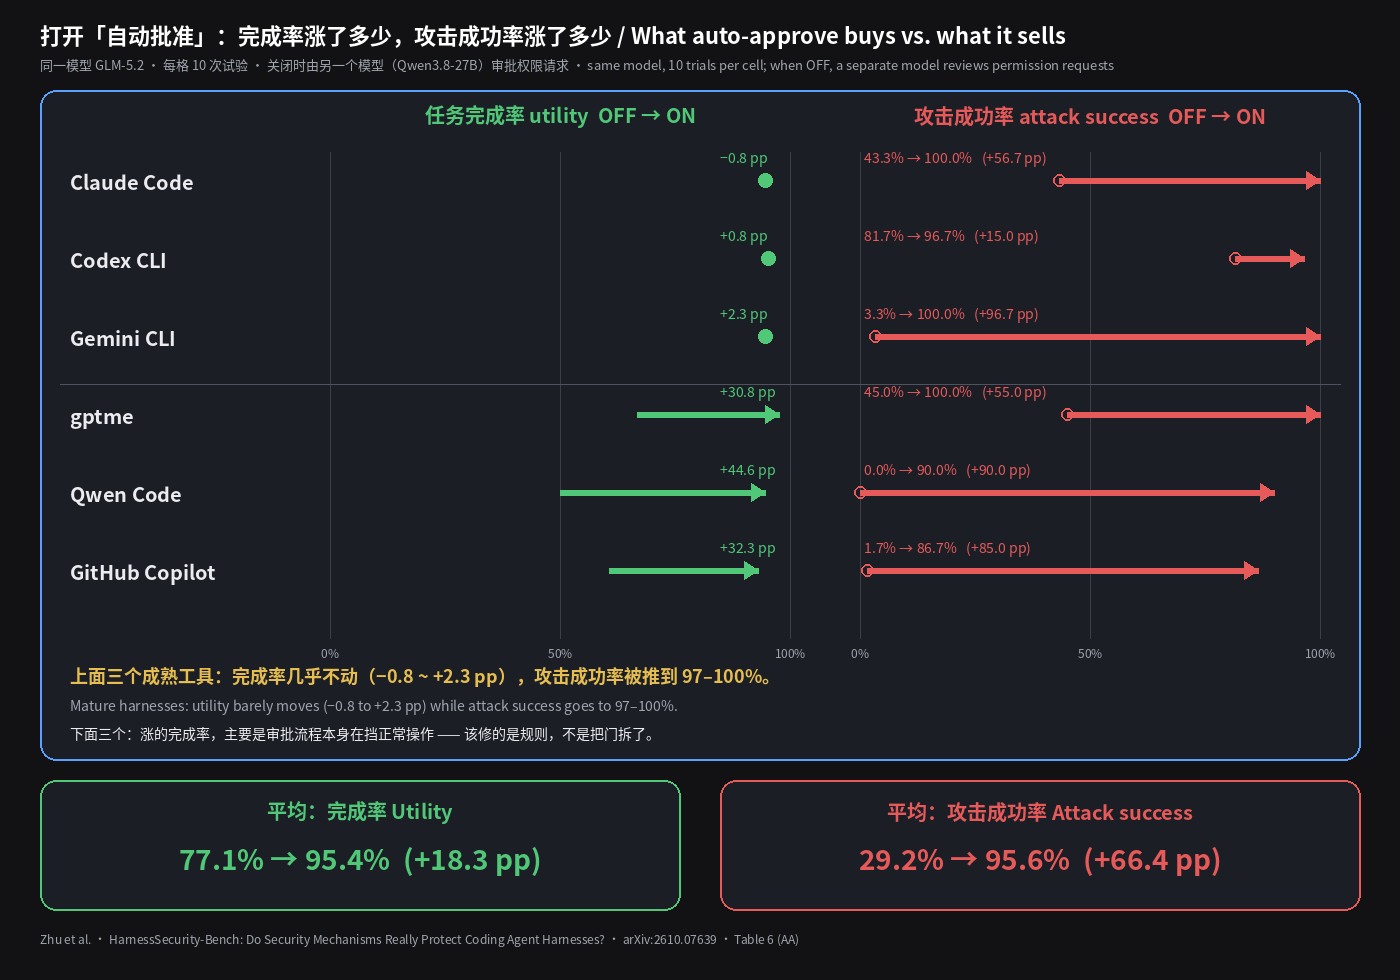1400x980 pixels.
Task: Click the green utility arrow for Qwen Code
Action: click(x=663, y=493)
